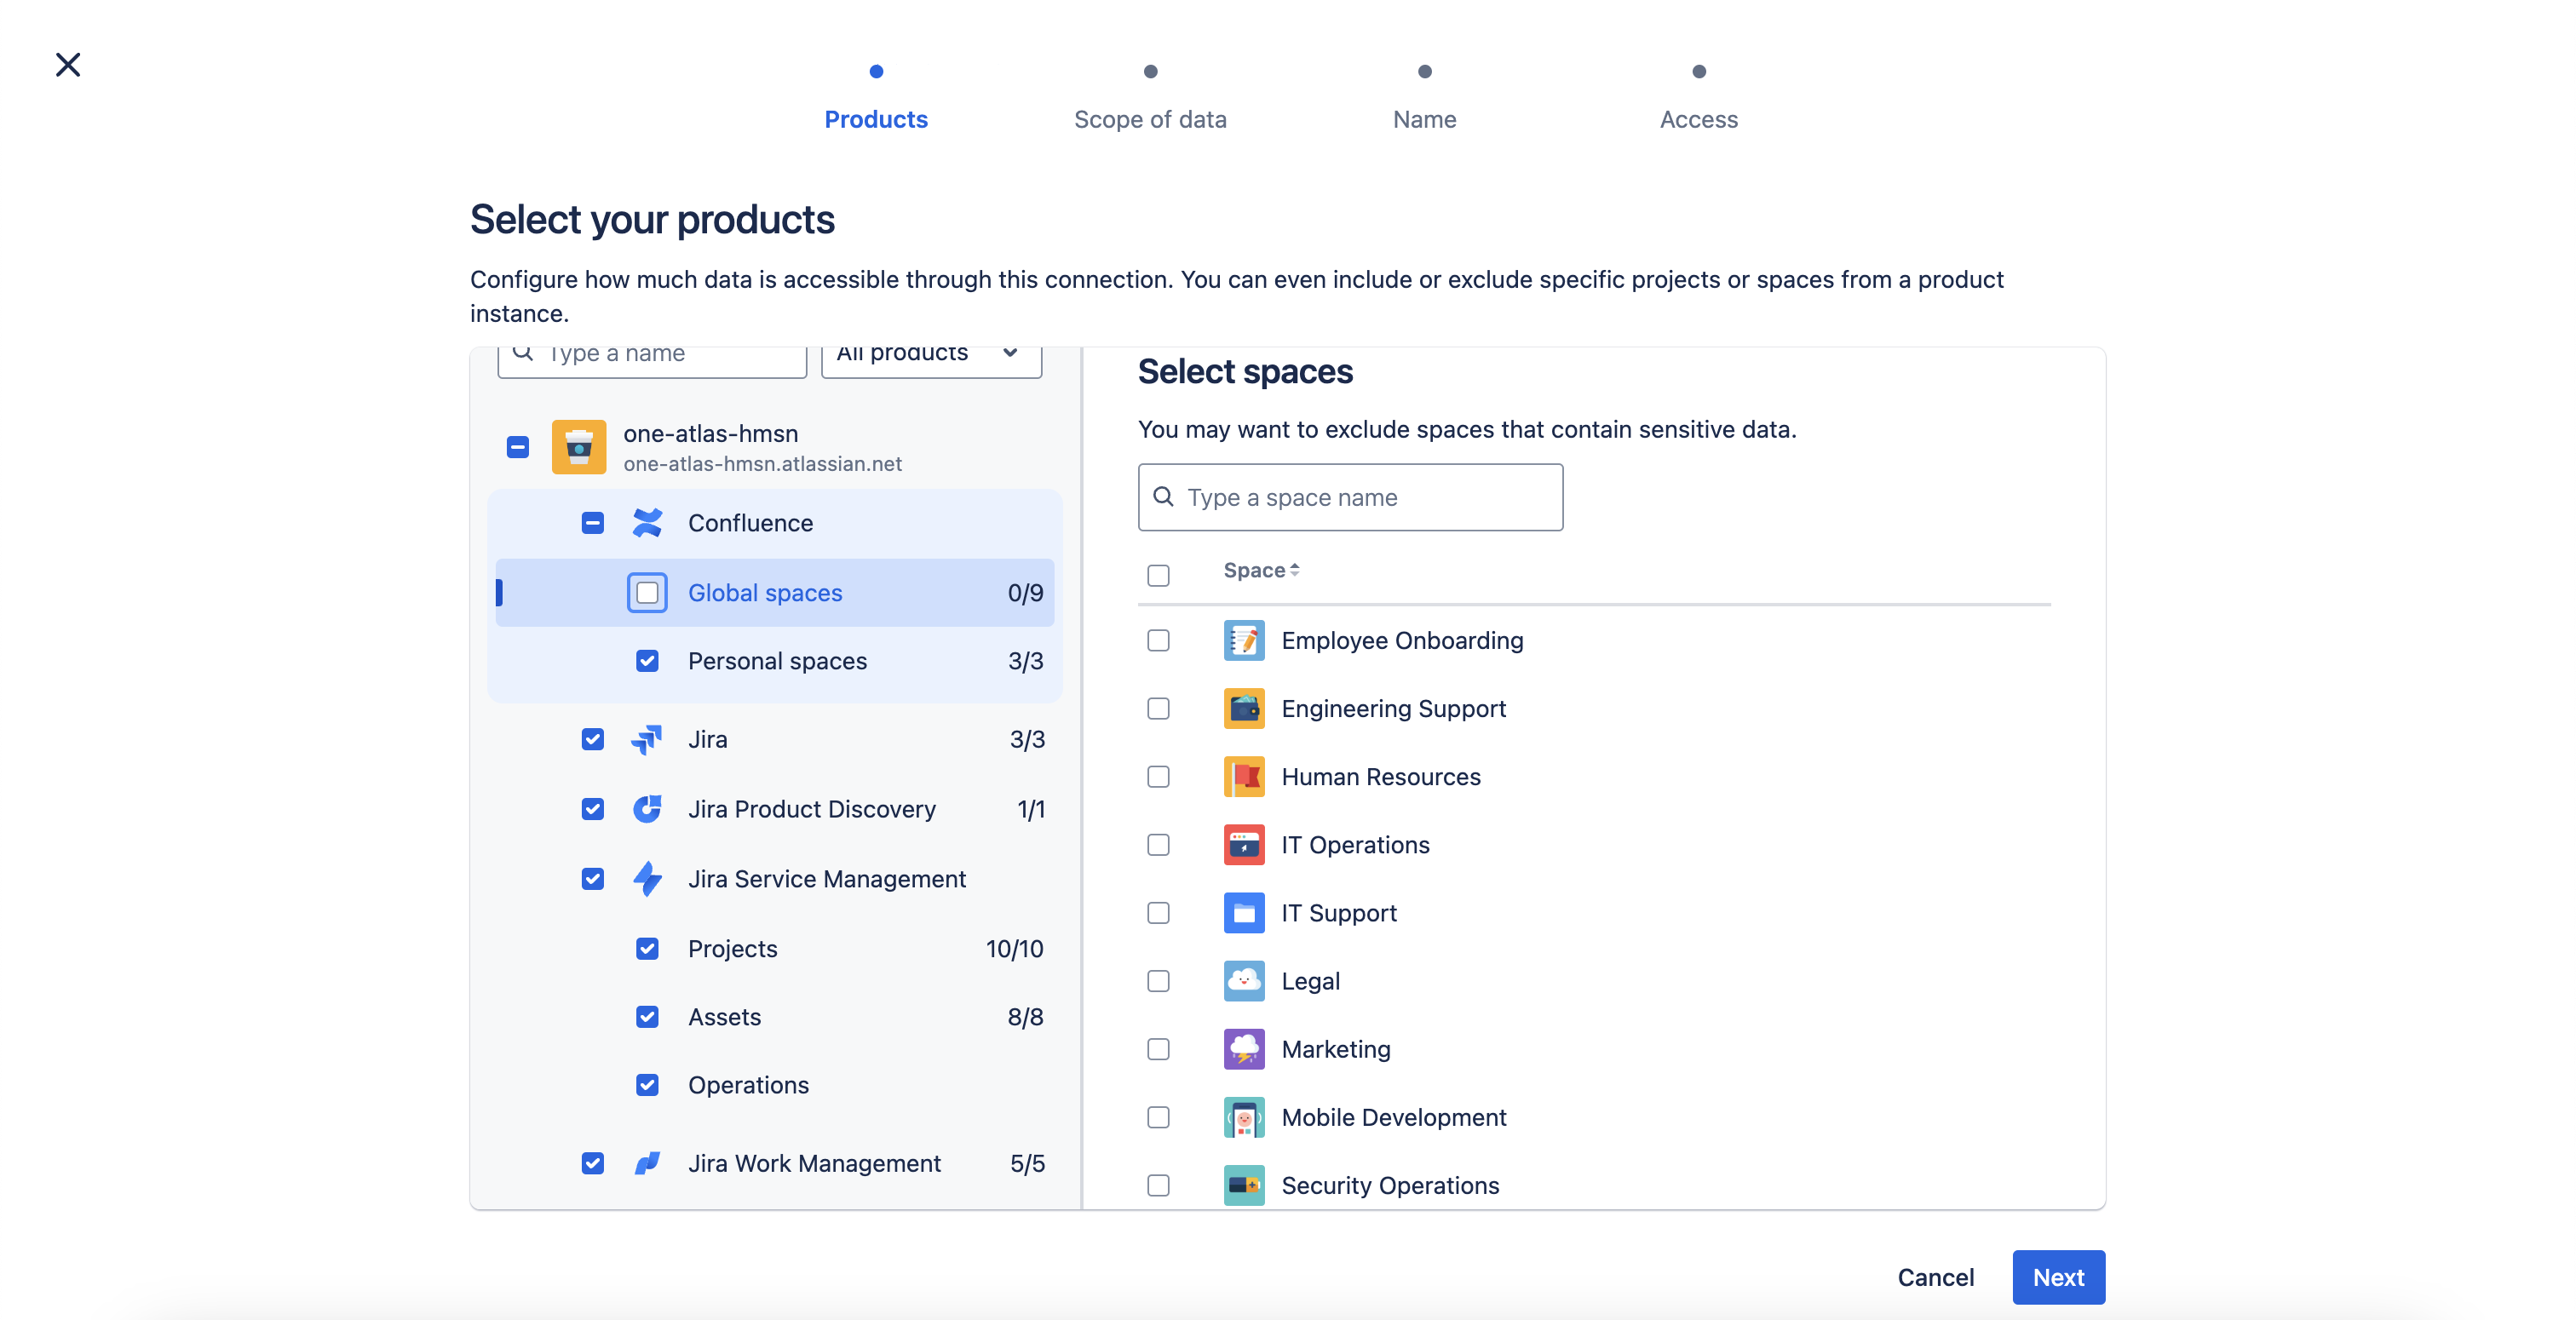2576x1320 pixels.
Task: Click the Cancel button
Action: point(1935,1277)
